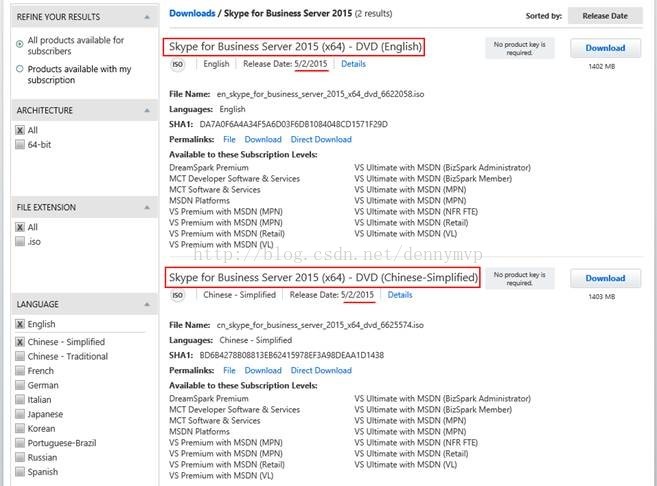657x486 pixels.
Task: Select the SHA1 hash starting BD684278
Action: click(292, 355)
